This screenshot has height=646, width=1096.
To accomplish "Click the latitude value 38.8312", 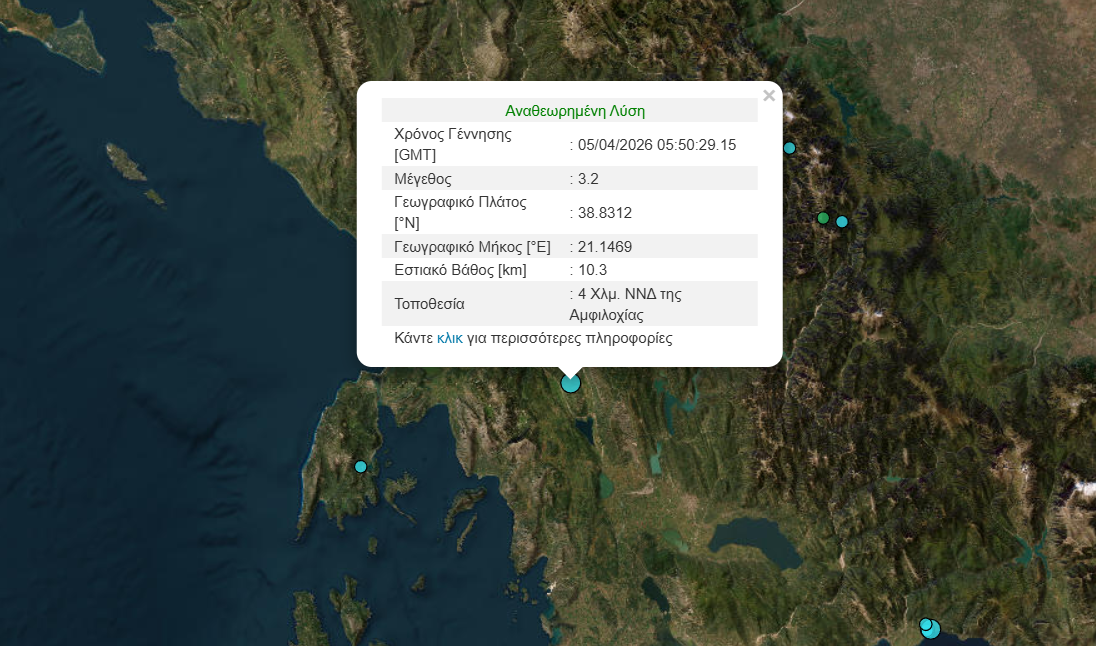I will click(x=604, y=213).
